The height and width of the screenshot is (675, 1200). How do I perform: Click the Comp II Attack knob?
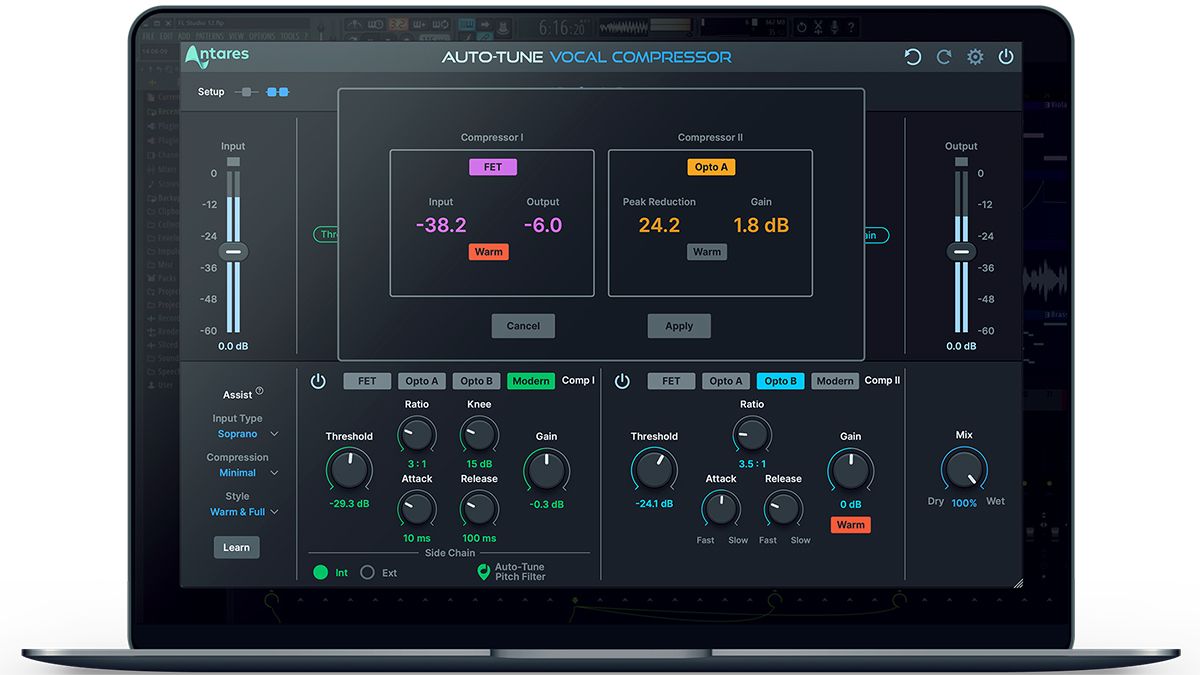tap(721, 509)
